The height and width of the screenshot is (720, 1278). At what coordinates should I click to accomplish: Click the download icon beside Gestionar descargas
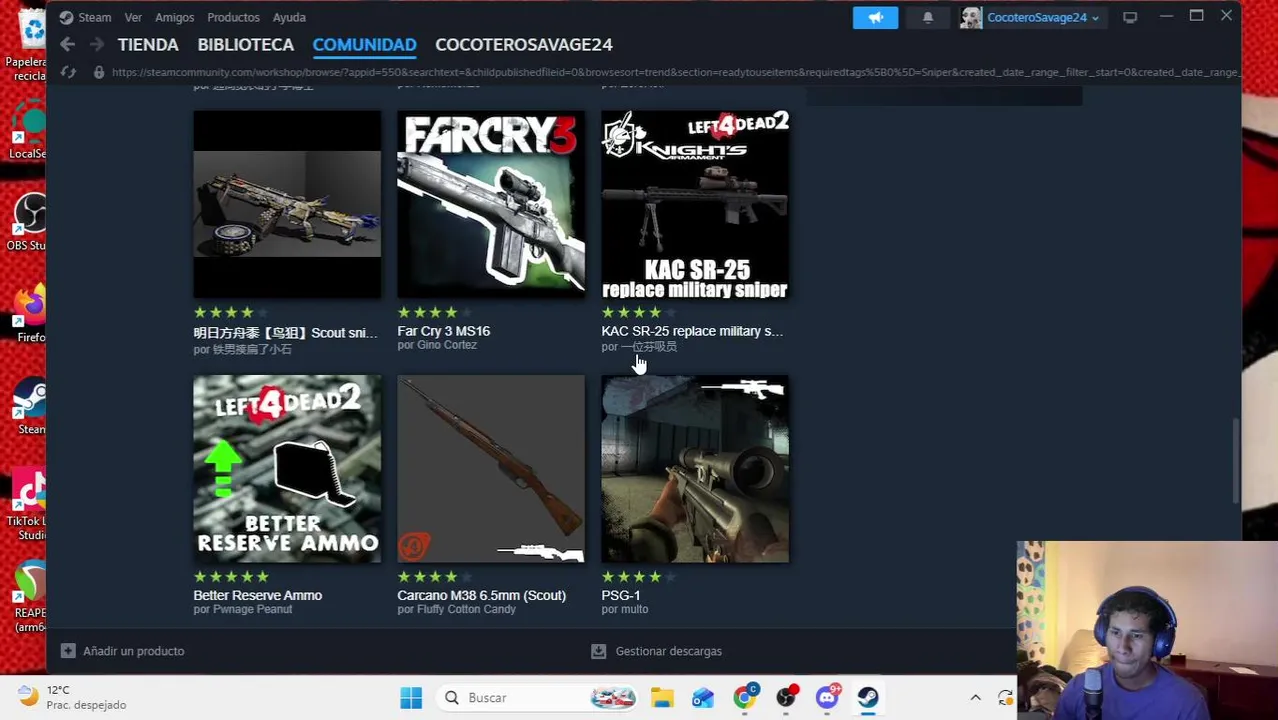pos(598,651)
